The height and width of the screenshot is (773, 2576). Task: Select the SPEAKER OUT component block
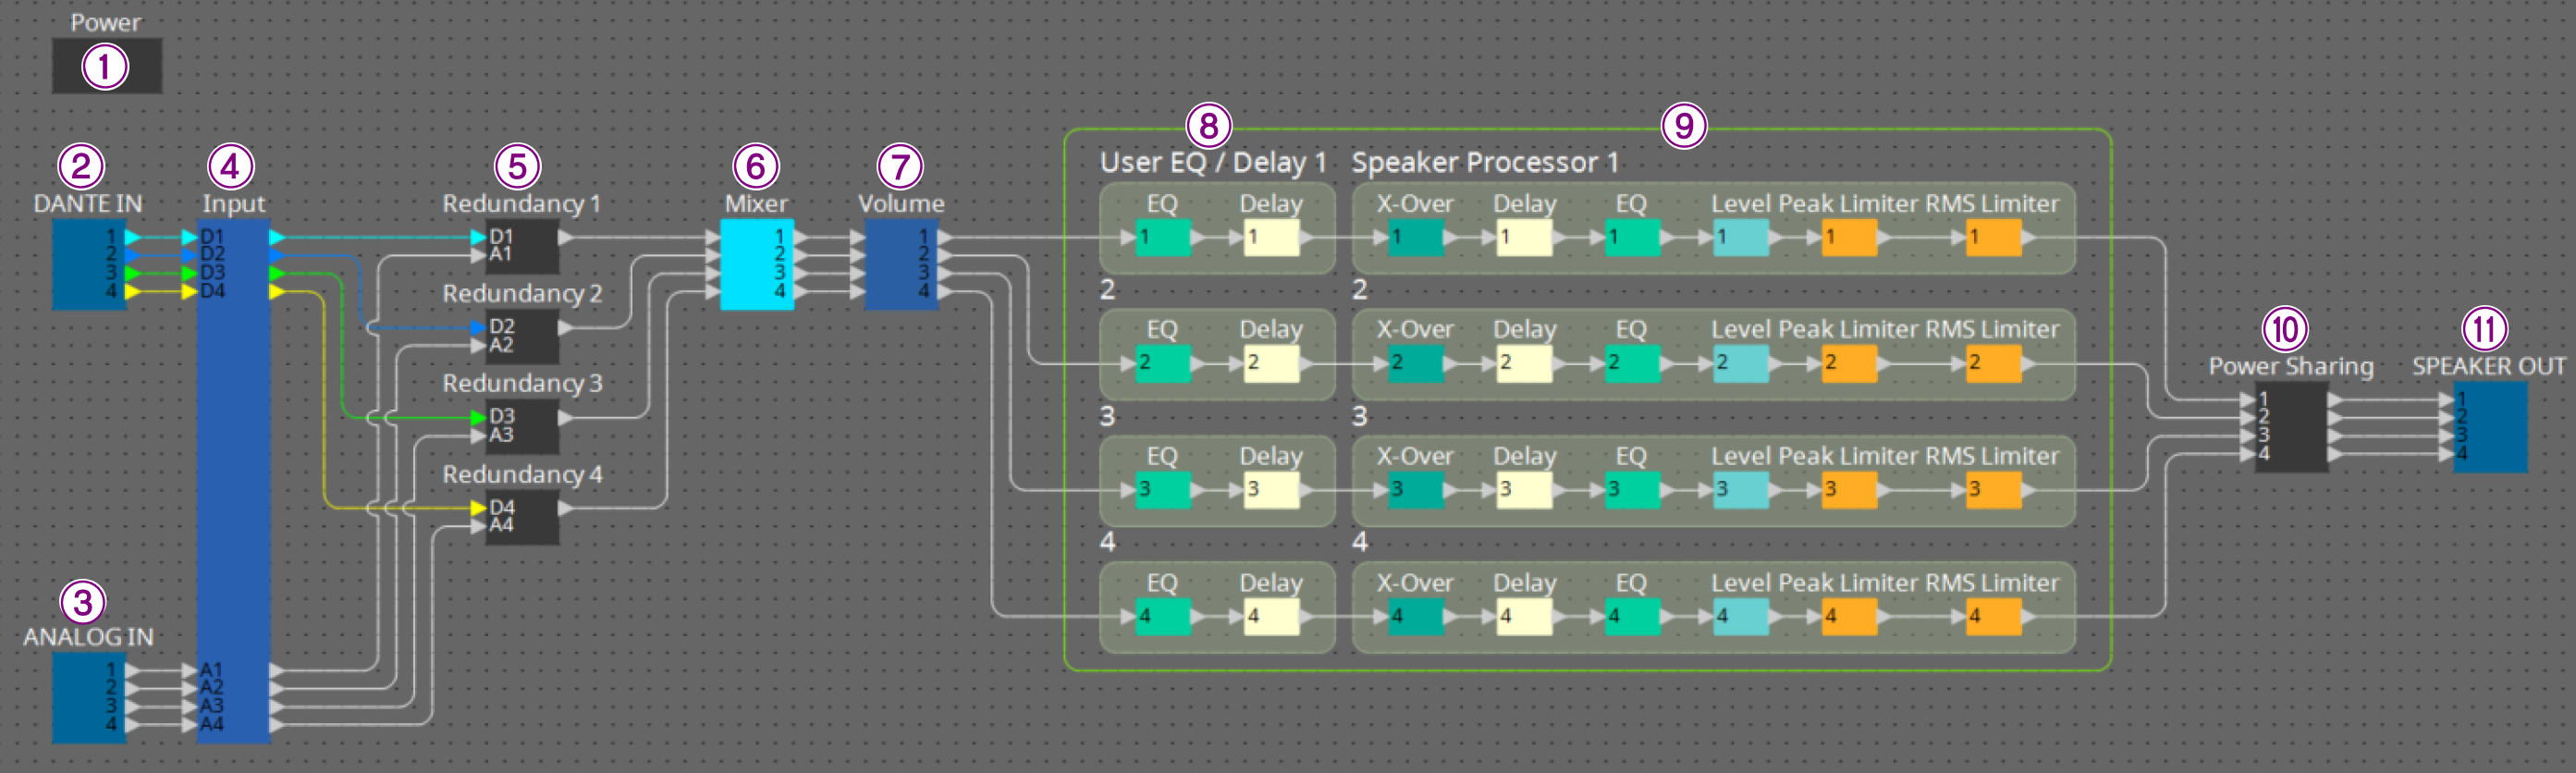click(2490, 427)
